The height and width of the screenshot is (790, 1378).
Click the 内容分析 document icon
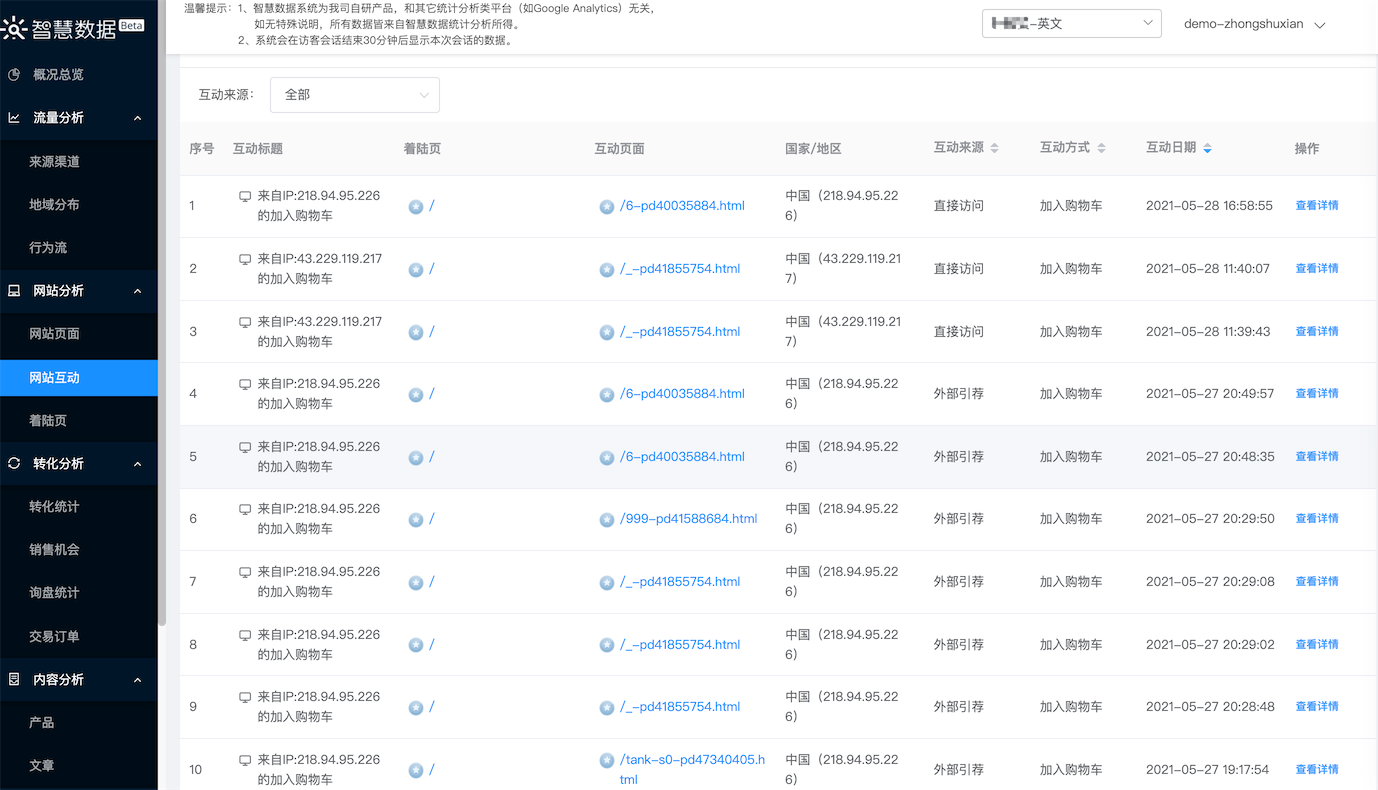click(14, 680)
